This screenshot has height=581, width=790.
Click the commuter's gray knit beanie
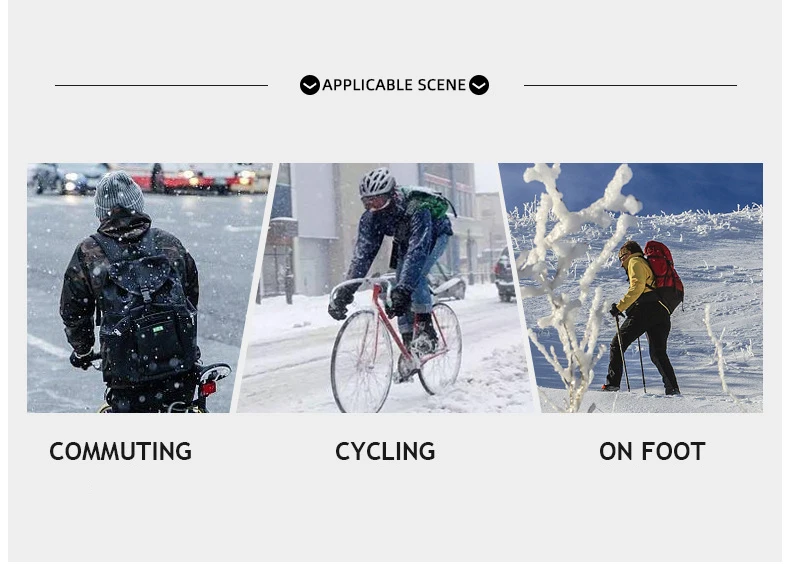click(x=119, y=195)
